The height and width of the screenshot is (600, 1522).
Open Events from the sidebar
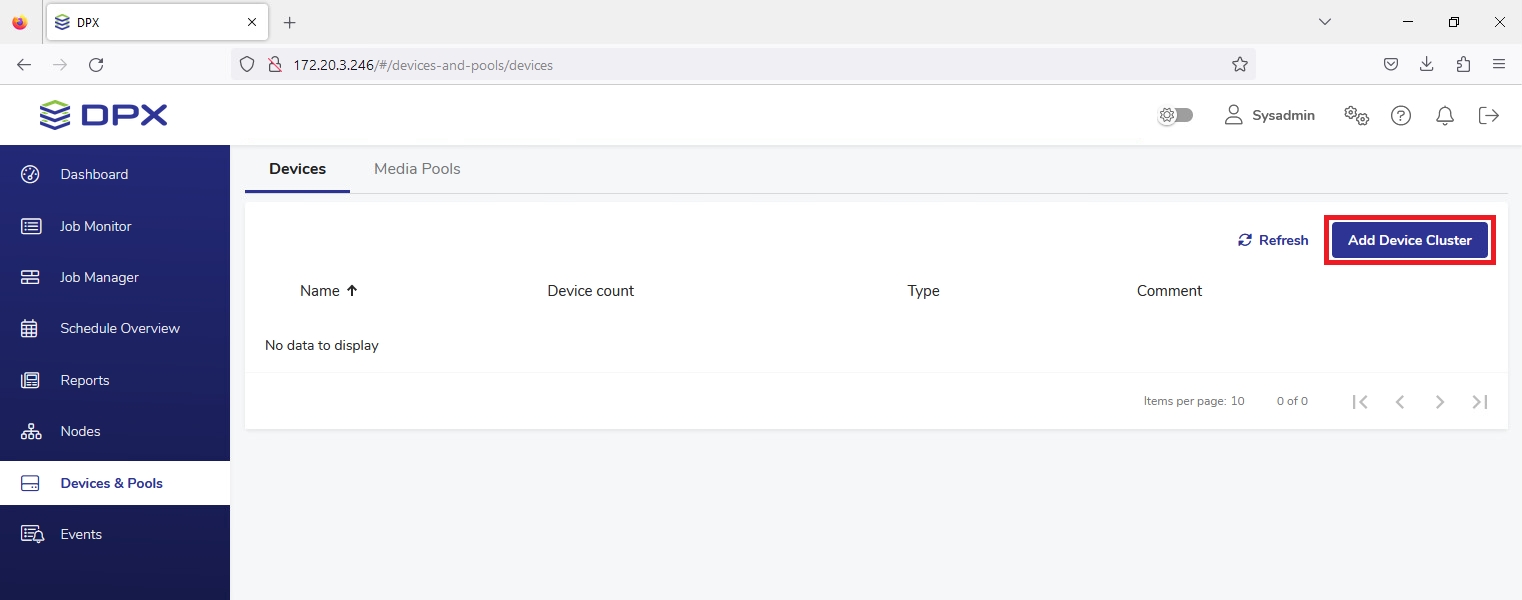pyautogui.click(x=81, y=534)
